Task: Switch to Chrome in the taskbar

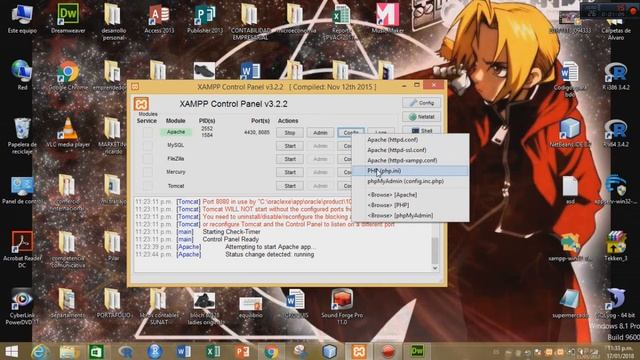Action: tap(271, 351)
